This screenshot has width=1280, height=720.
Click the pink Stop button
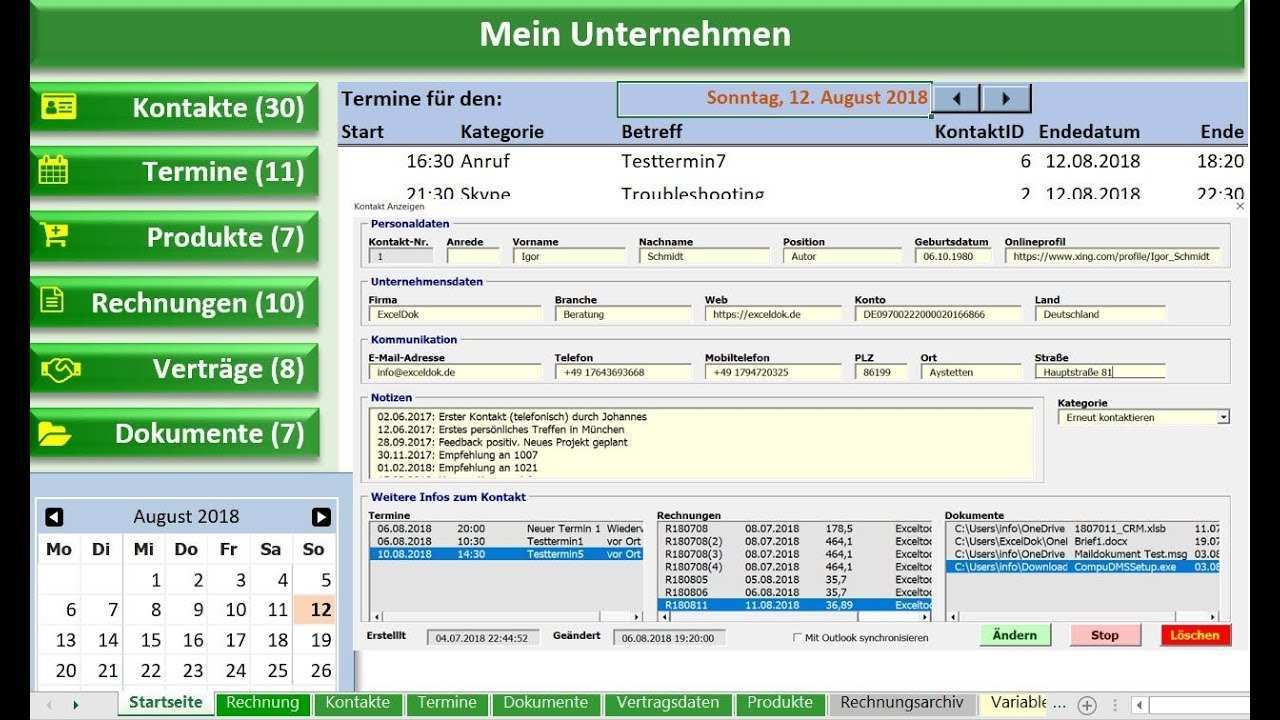[1105, 635]
